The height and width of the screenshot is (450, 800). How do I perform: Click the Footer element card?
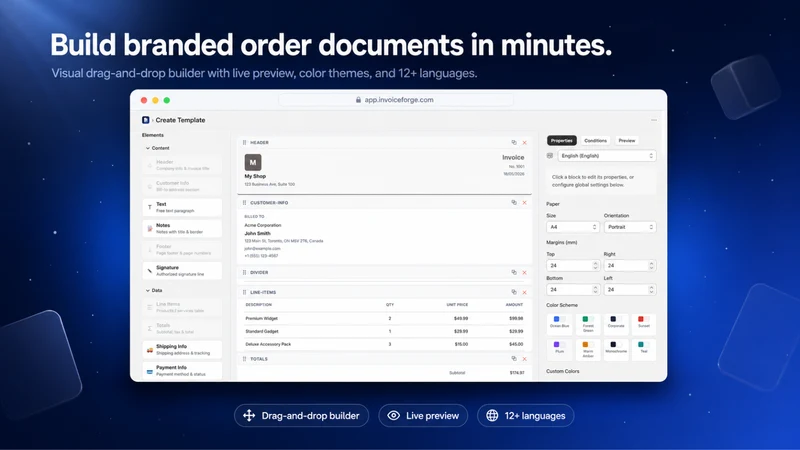click(x=182, y=249)
